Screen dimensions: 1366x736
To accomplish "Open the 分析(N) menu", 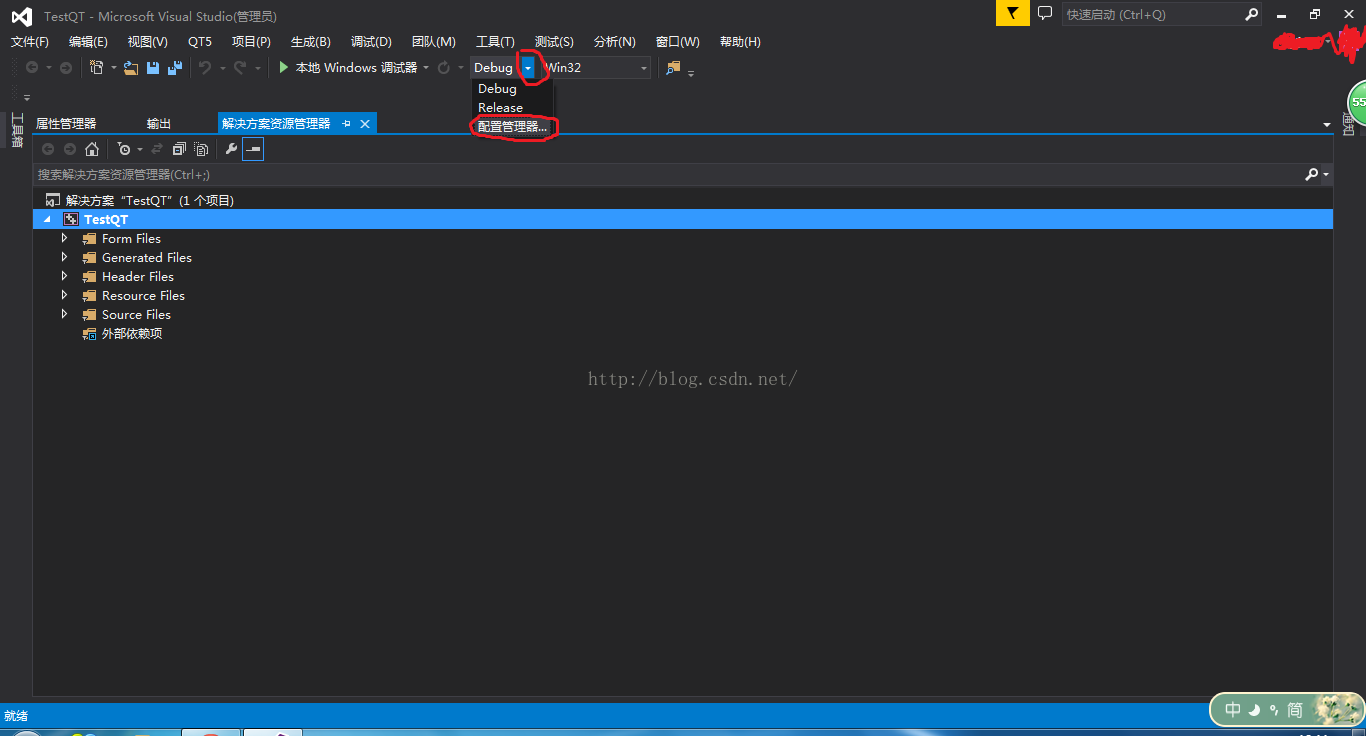I will tap(614, 41).
